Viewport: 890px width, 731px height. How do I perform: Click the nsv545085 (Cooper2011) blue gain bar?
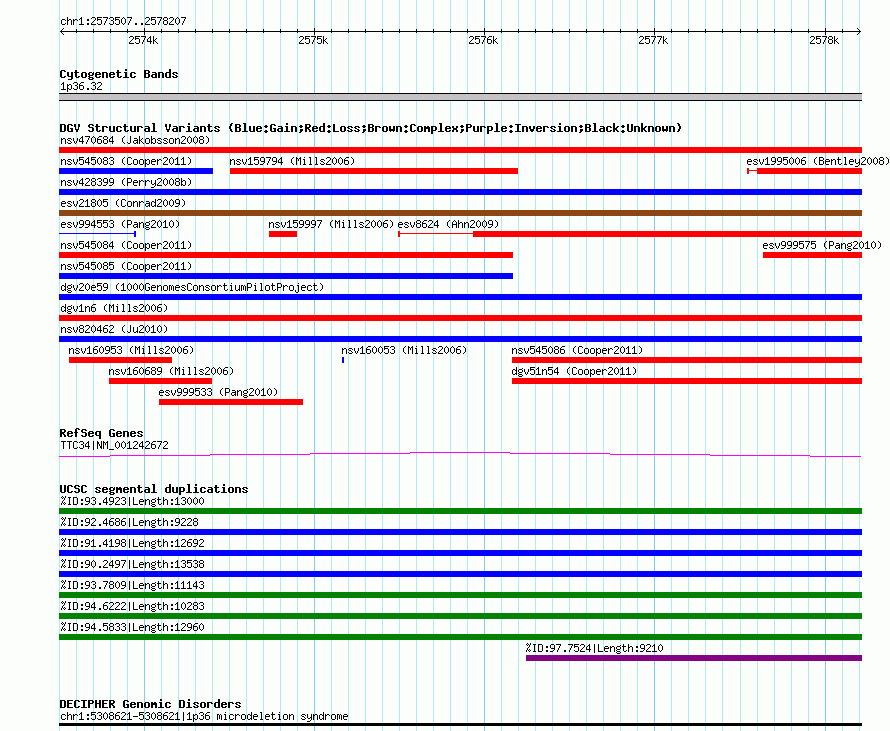pyautogui.click(x=286, y=276)
